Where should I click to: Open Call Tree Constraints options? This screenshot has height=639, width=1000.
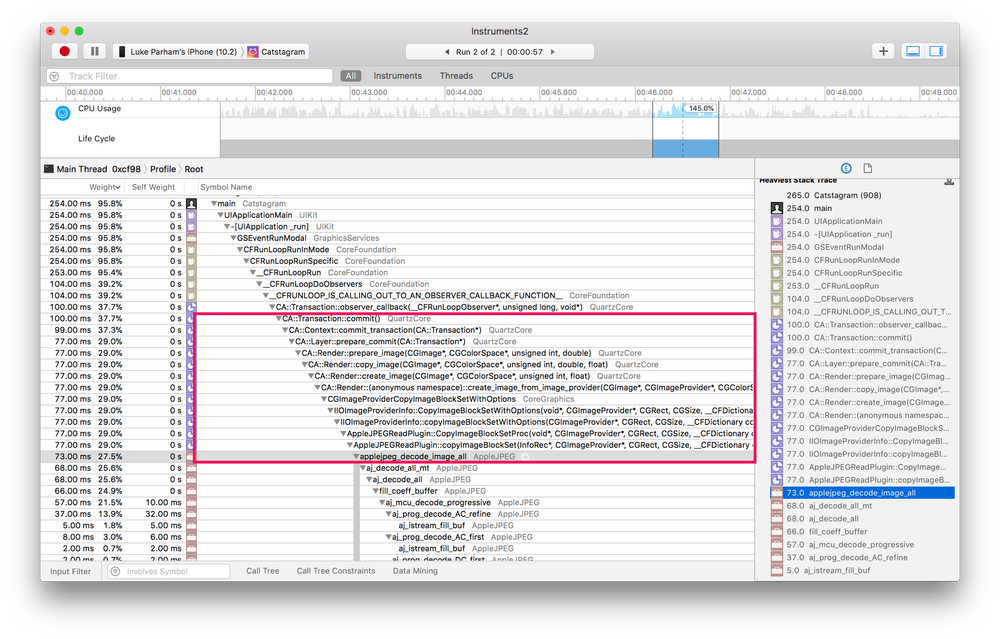(335, 571)
